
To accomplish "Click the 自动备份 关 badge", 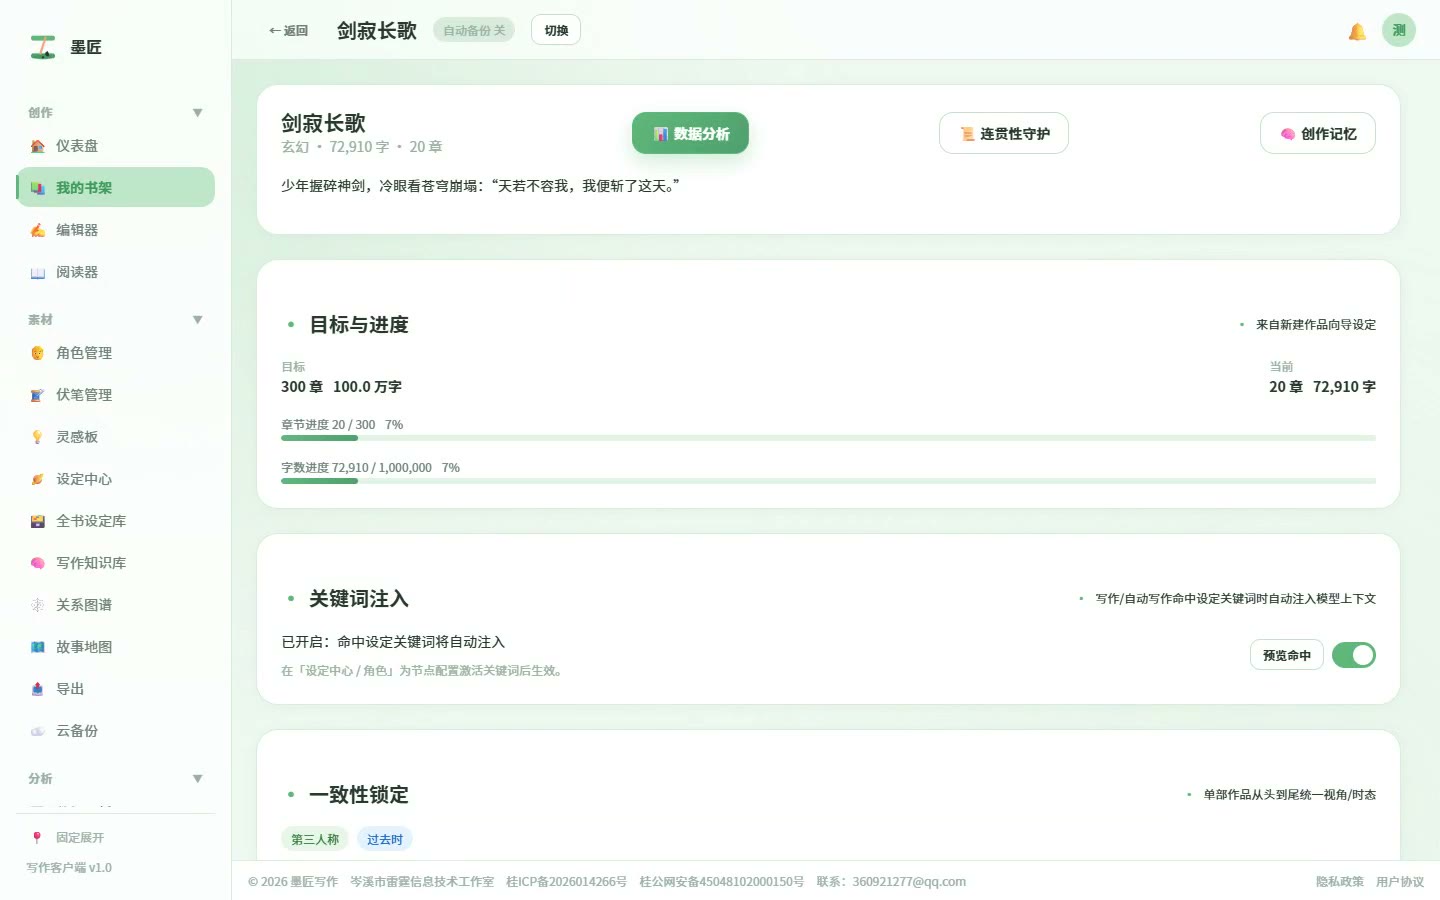I will pos(474,30).
